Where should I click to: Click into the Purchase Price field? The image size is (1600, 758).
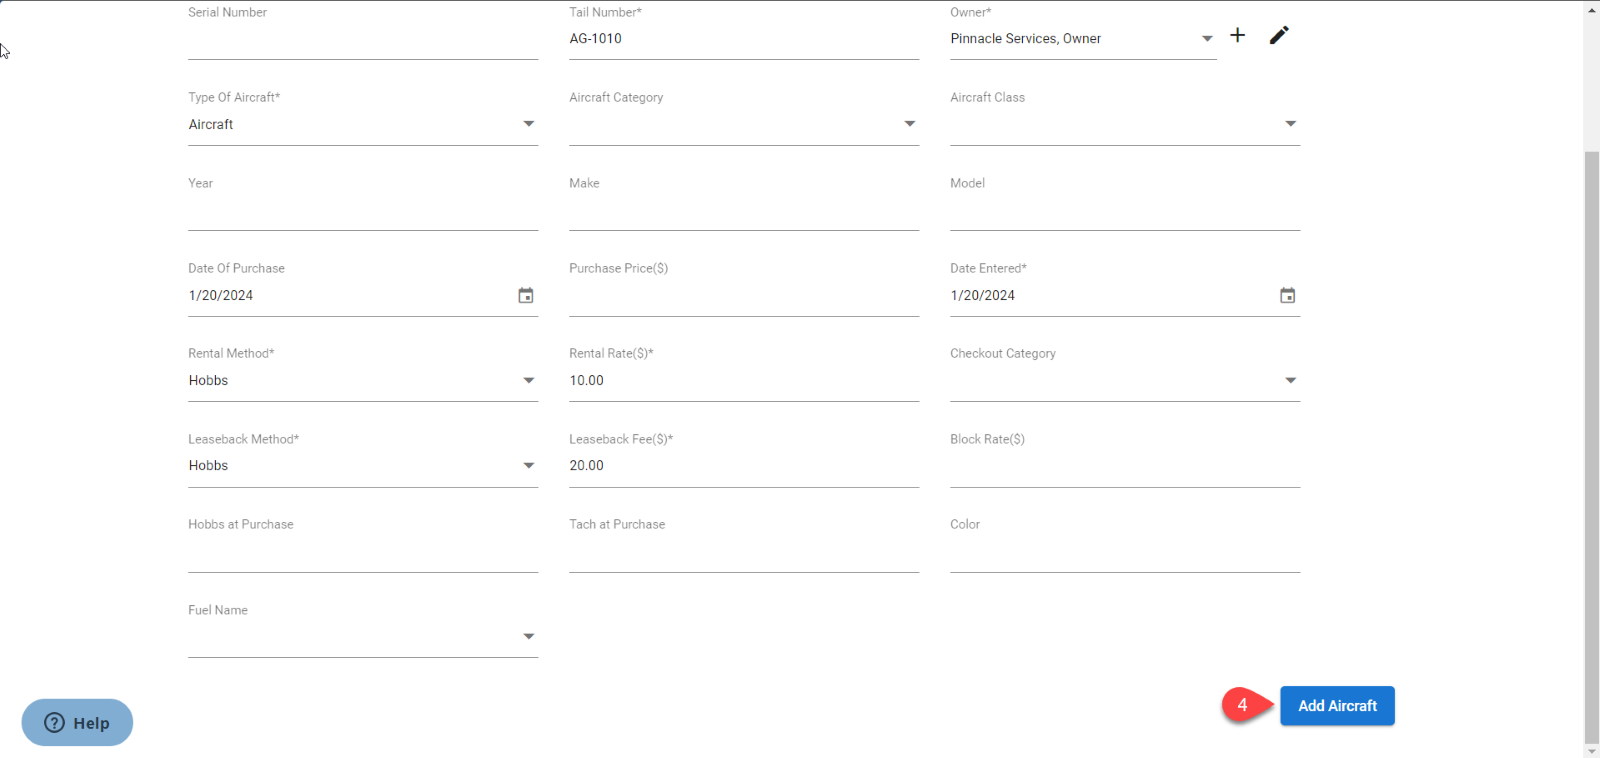[x=743, y=296]
